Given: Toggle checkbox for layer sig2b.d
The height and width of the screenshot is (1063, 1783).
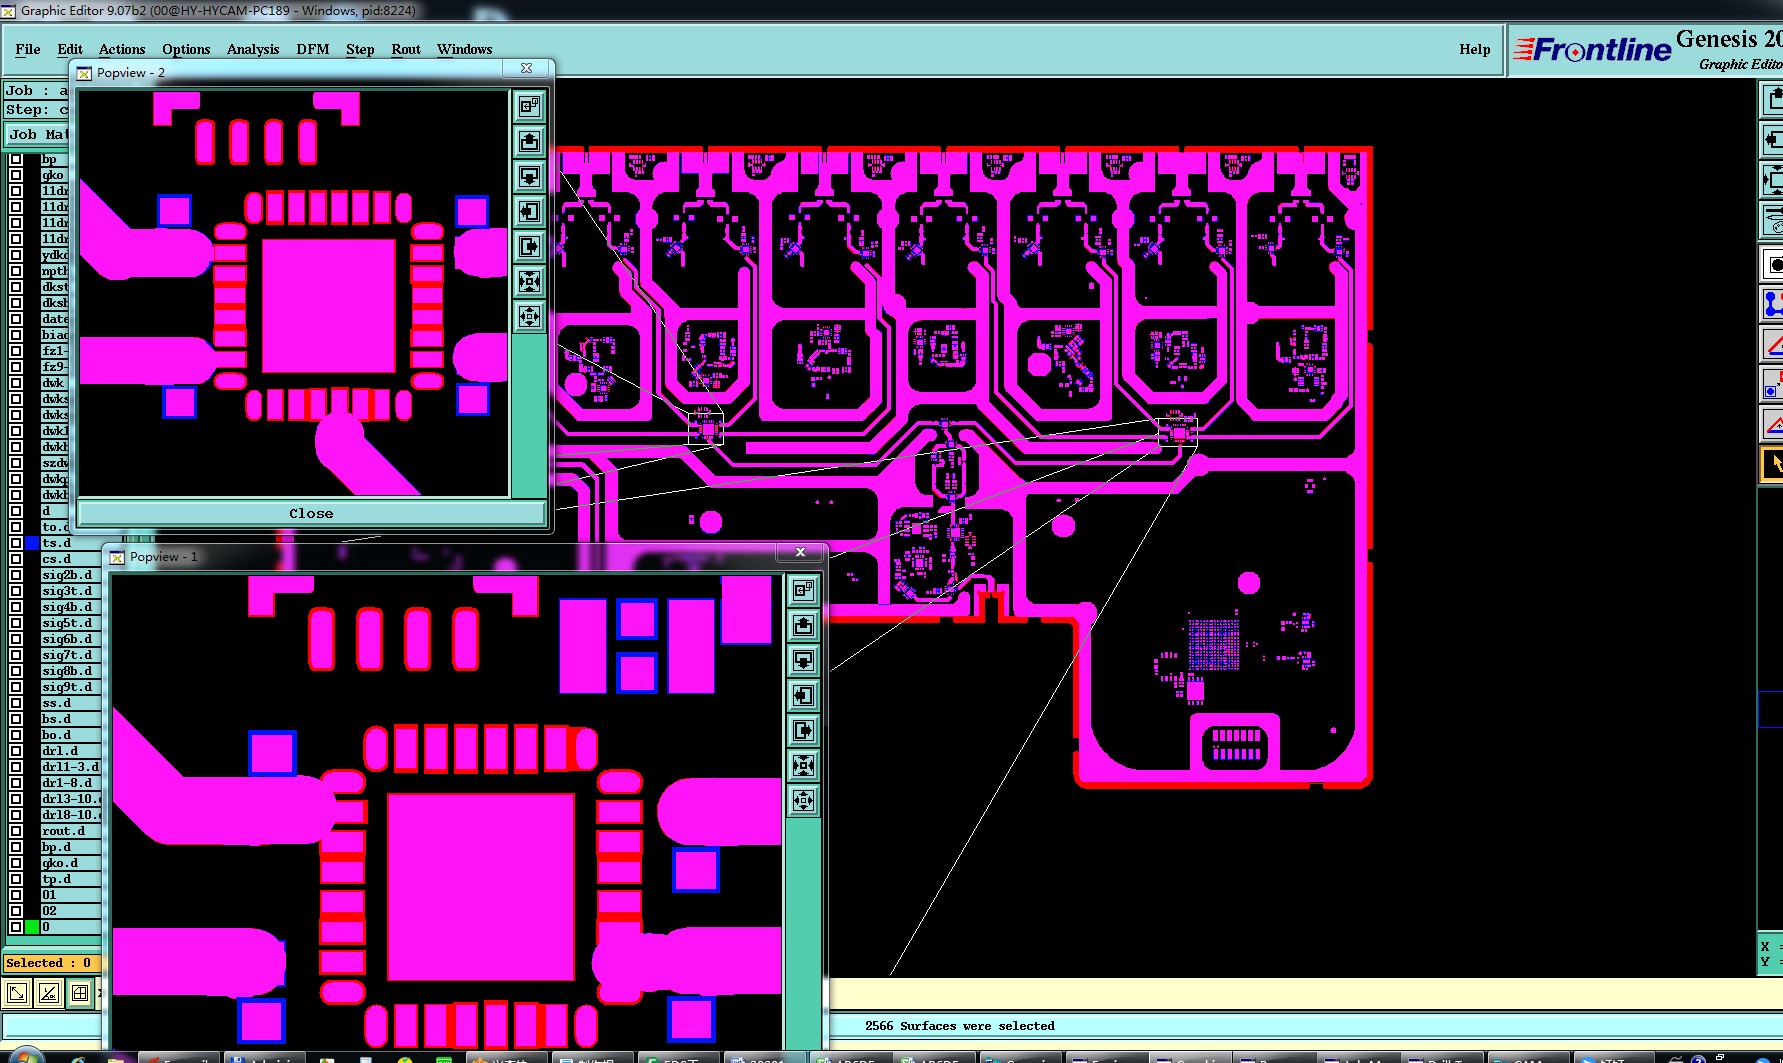Looking at the screenshot, I should (16, 575).
